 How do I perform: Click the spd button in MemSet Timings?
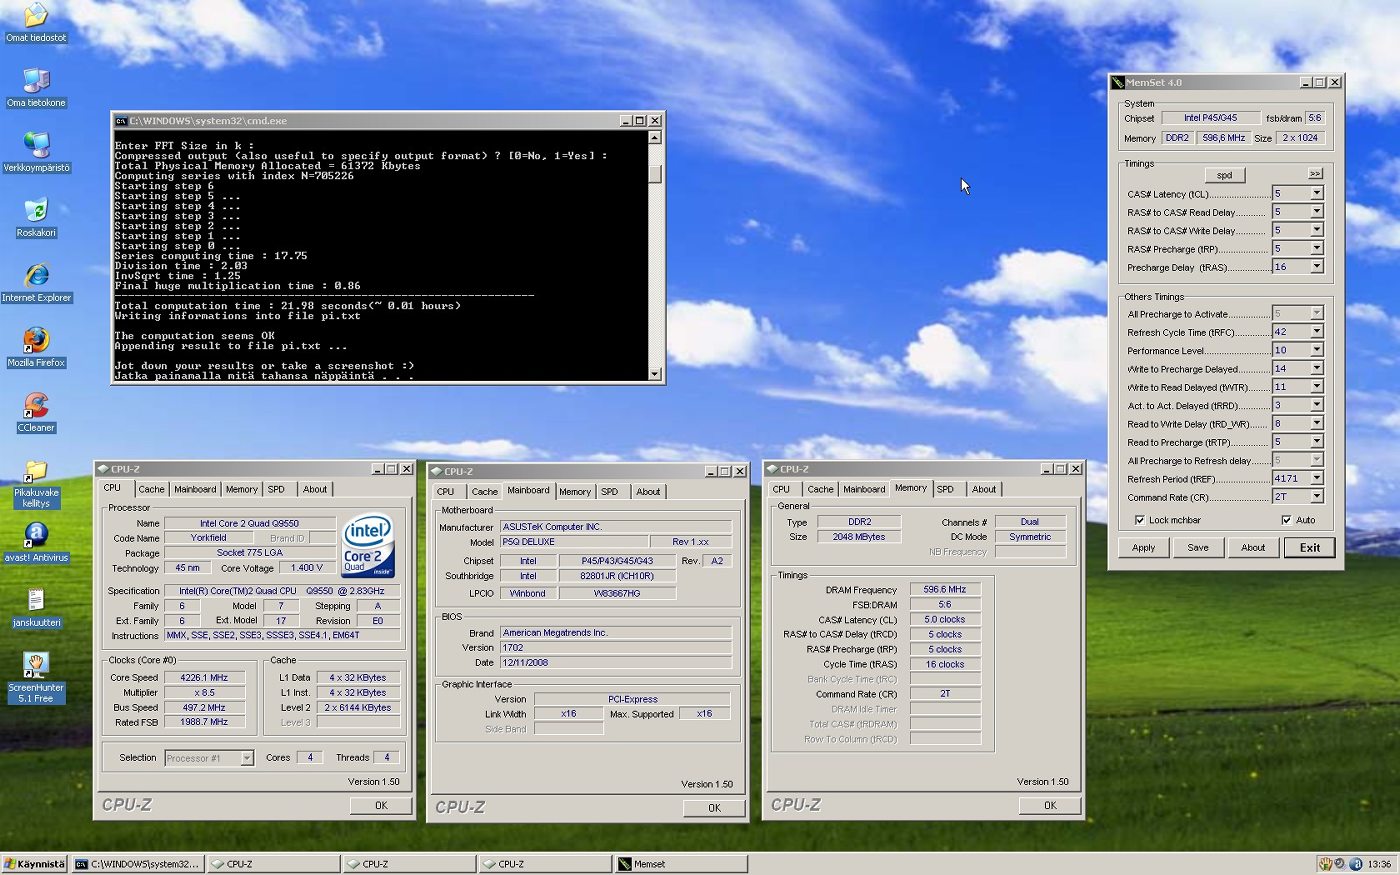coord(1224,175)
